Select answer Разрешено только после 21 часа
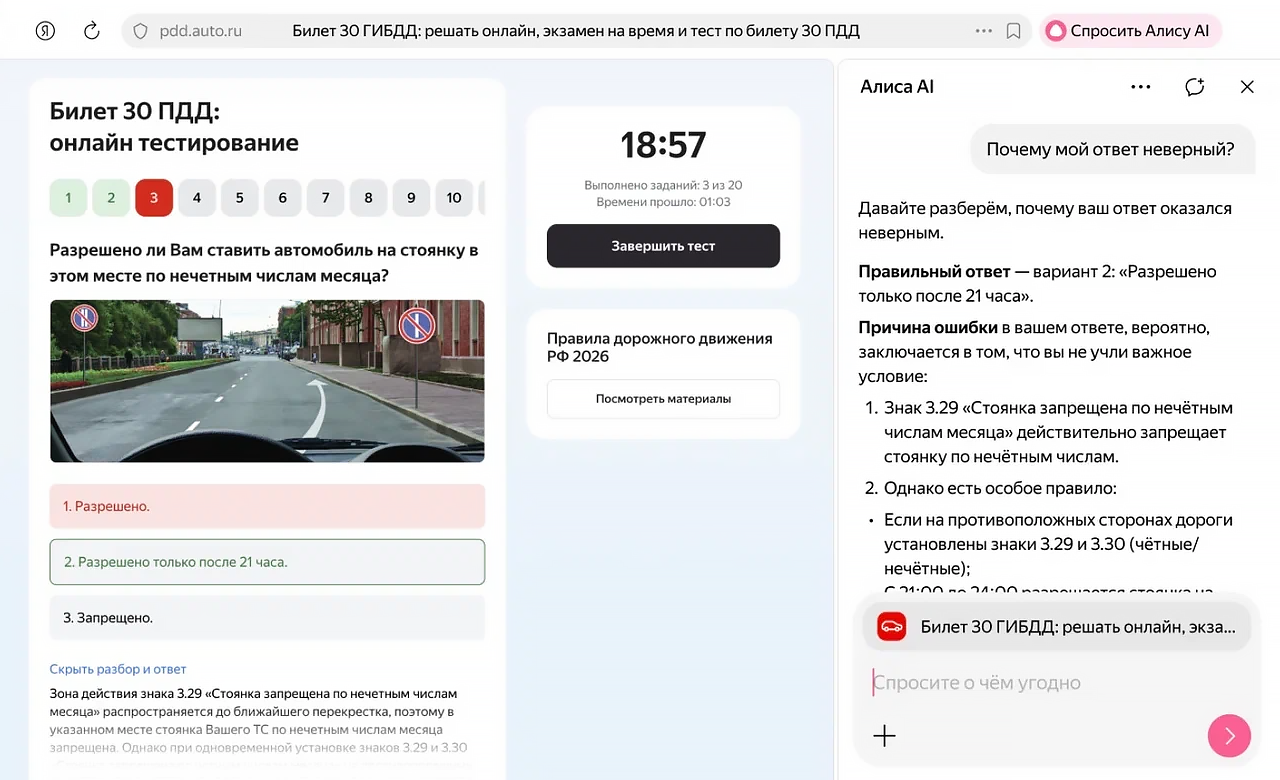Image resolution: width=1280 pixels, height=780 pixels. click(x=267, y=562)
